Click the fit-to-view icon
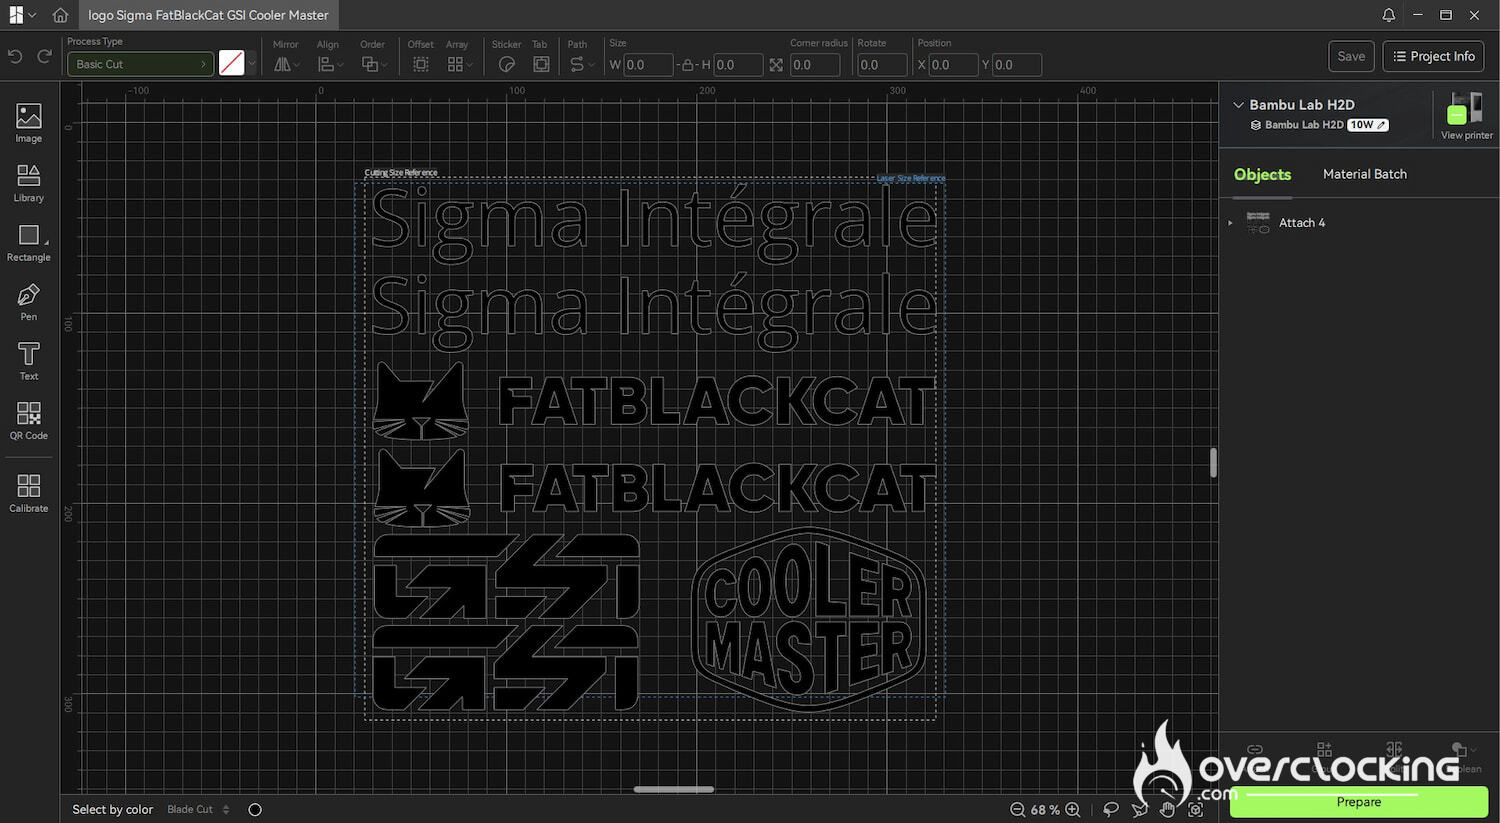 pyautogui.click(x=1195, y=809)
